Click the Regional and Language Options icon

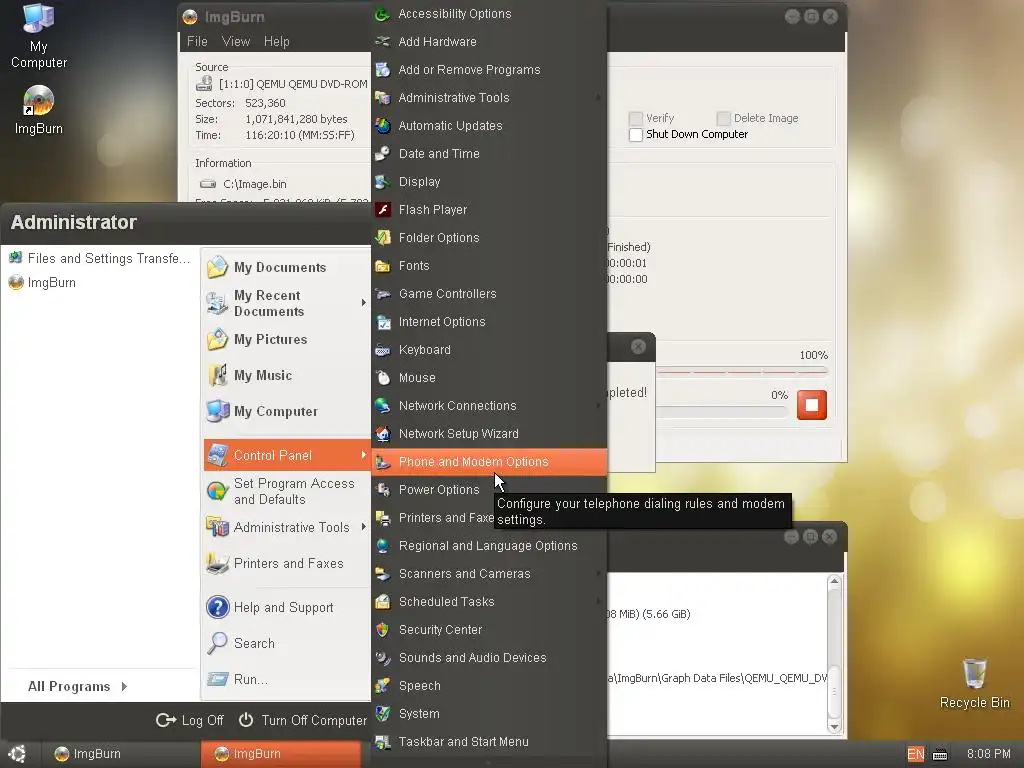[x=383, y=546]
